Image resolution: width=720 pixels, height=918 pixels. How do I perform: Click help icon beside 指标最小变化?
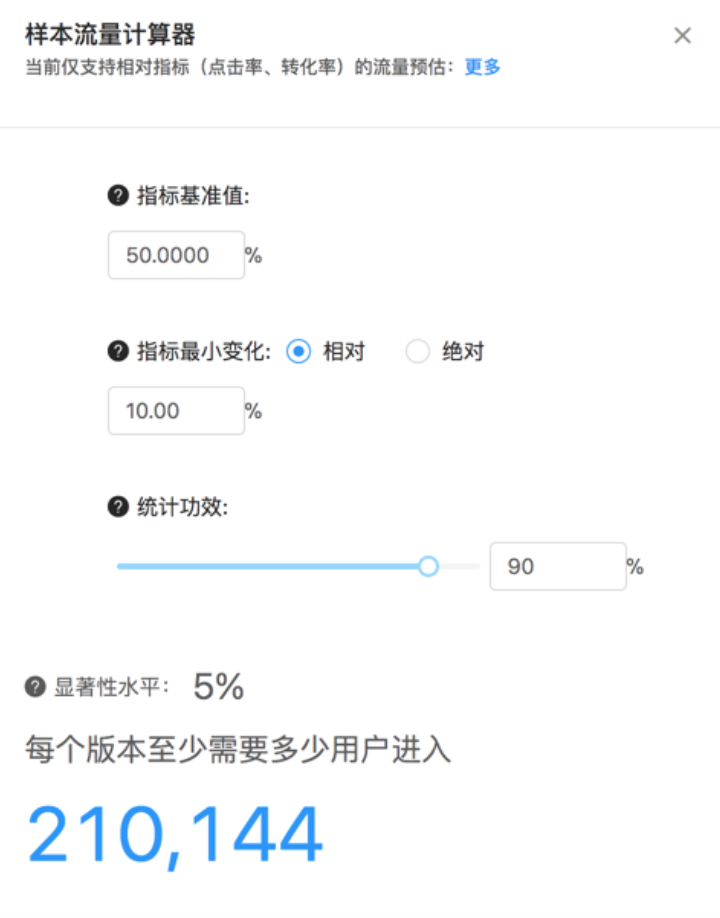[x=118, y=351]
